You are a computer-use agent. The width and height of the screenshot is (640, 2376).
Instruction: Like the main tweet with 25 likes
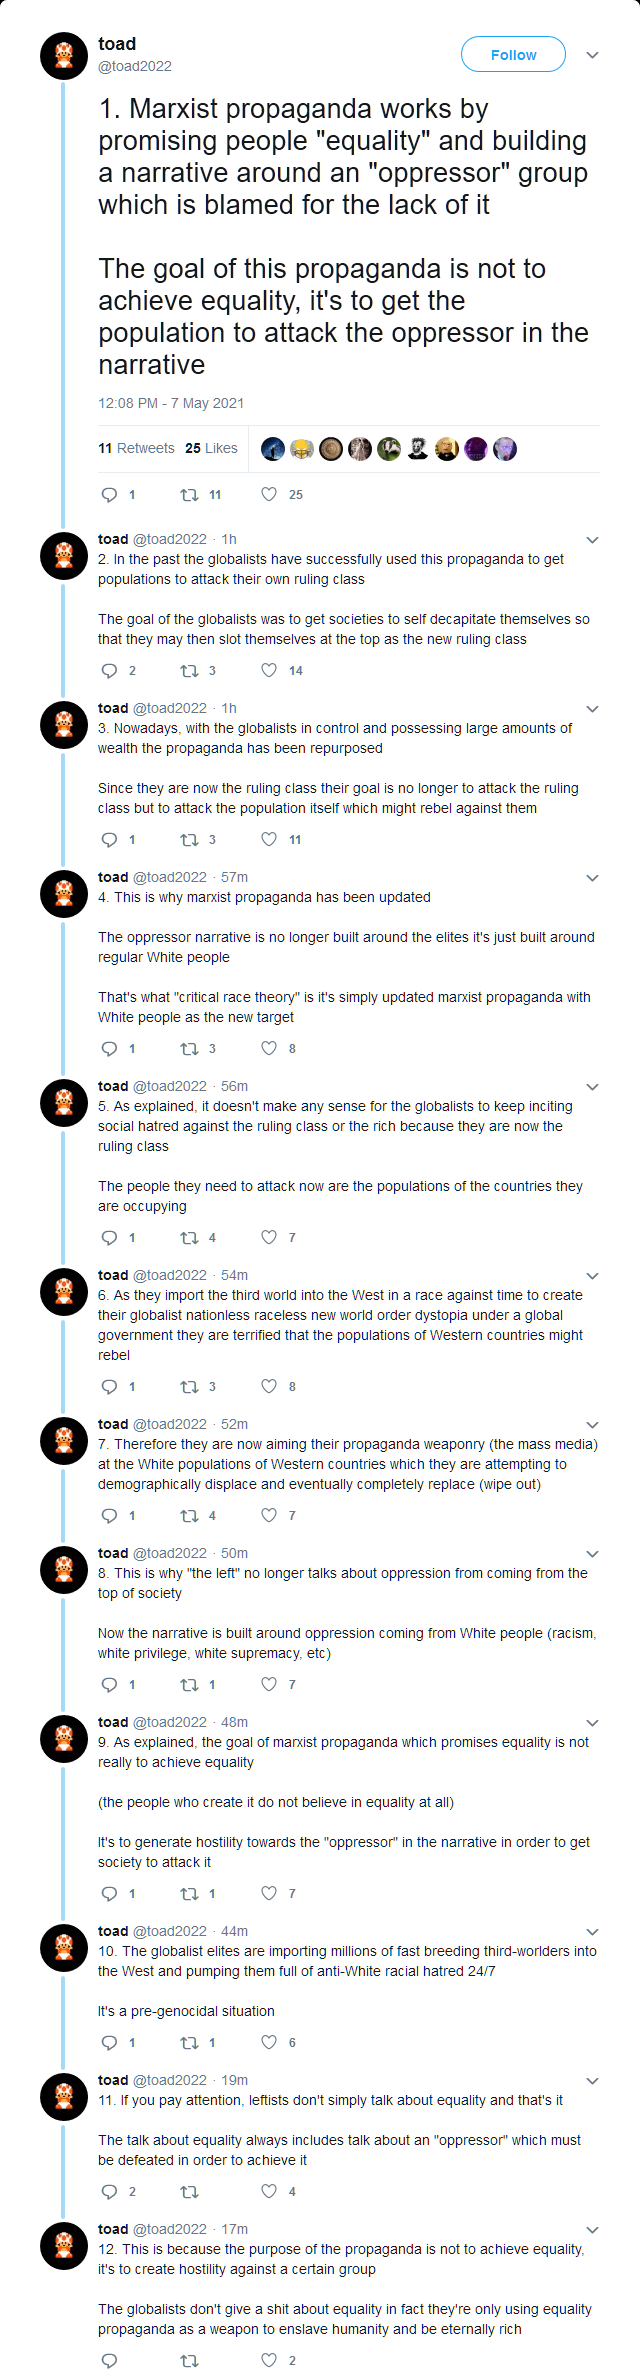pos(269,494)
